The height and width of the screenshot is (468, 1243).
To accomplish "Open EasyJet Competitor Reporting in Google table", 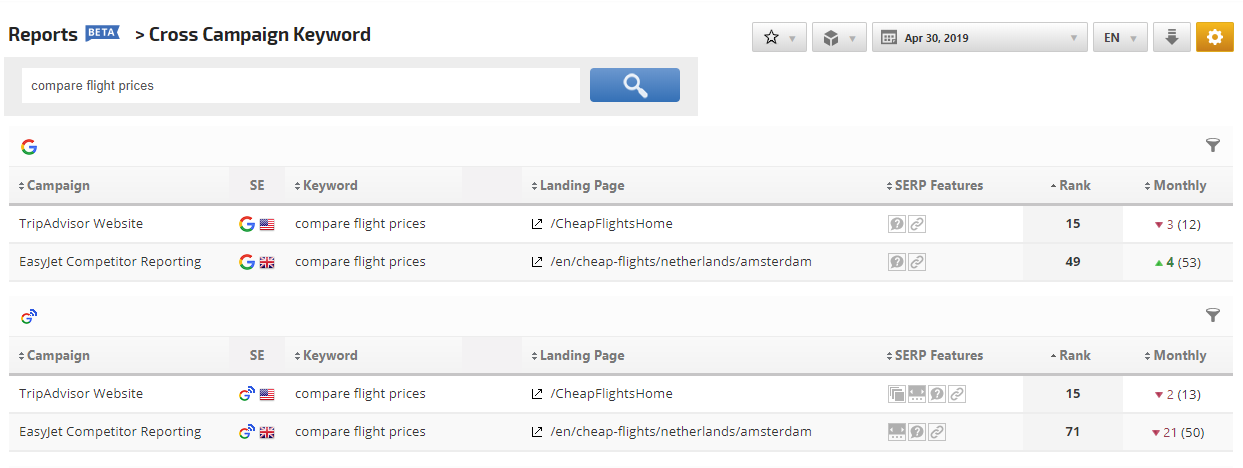I will 110,262.
